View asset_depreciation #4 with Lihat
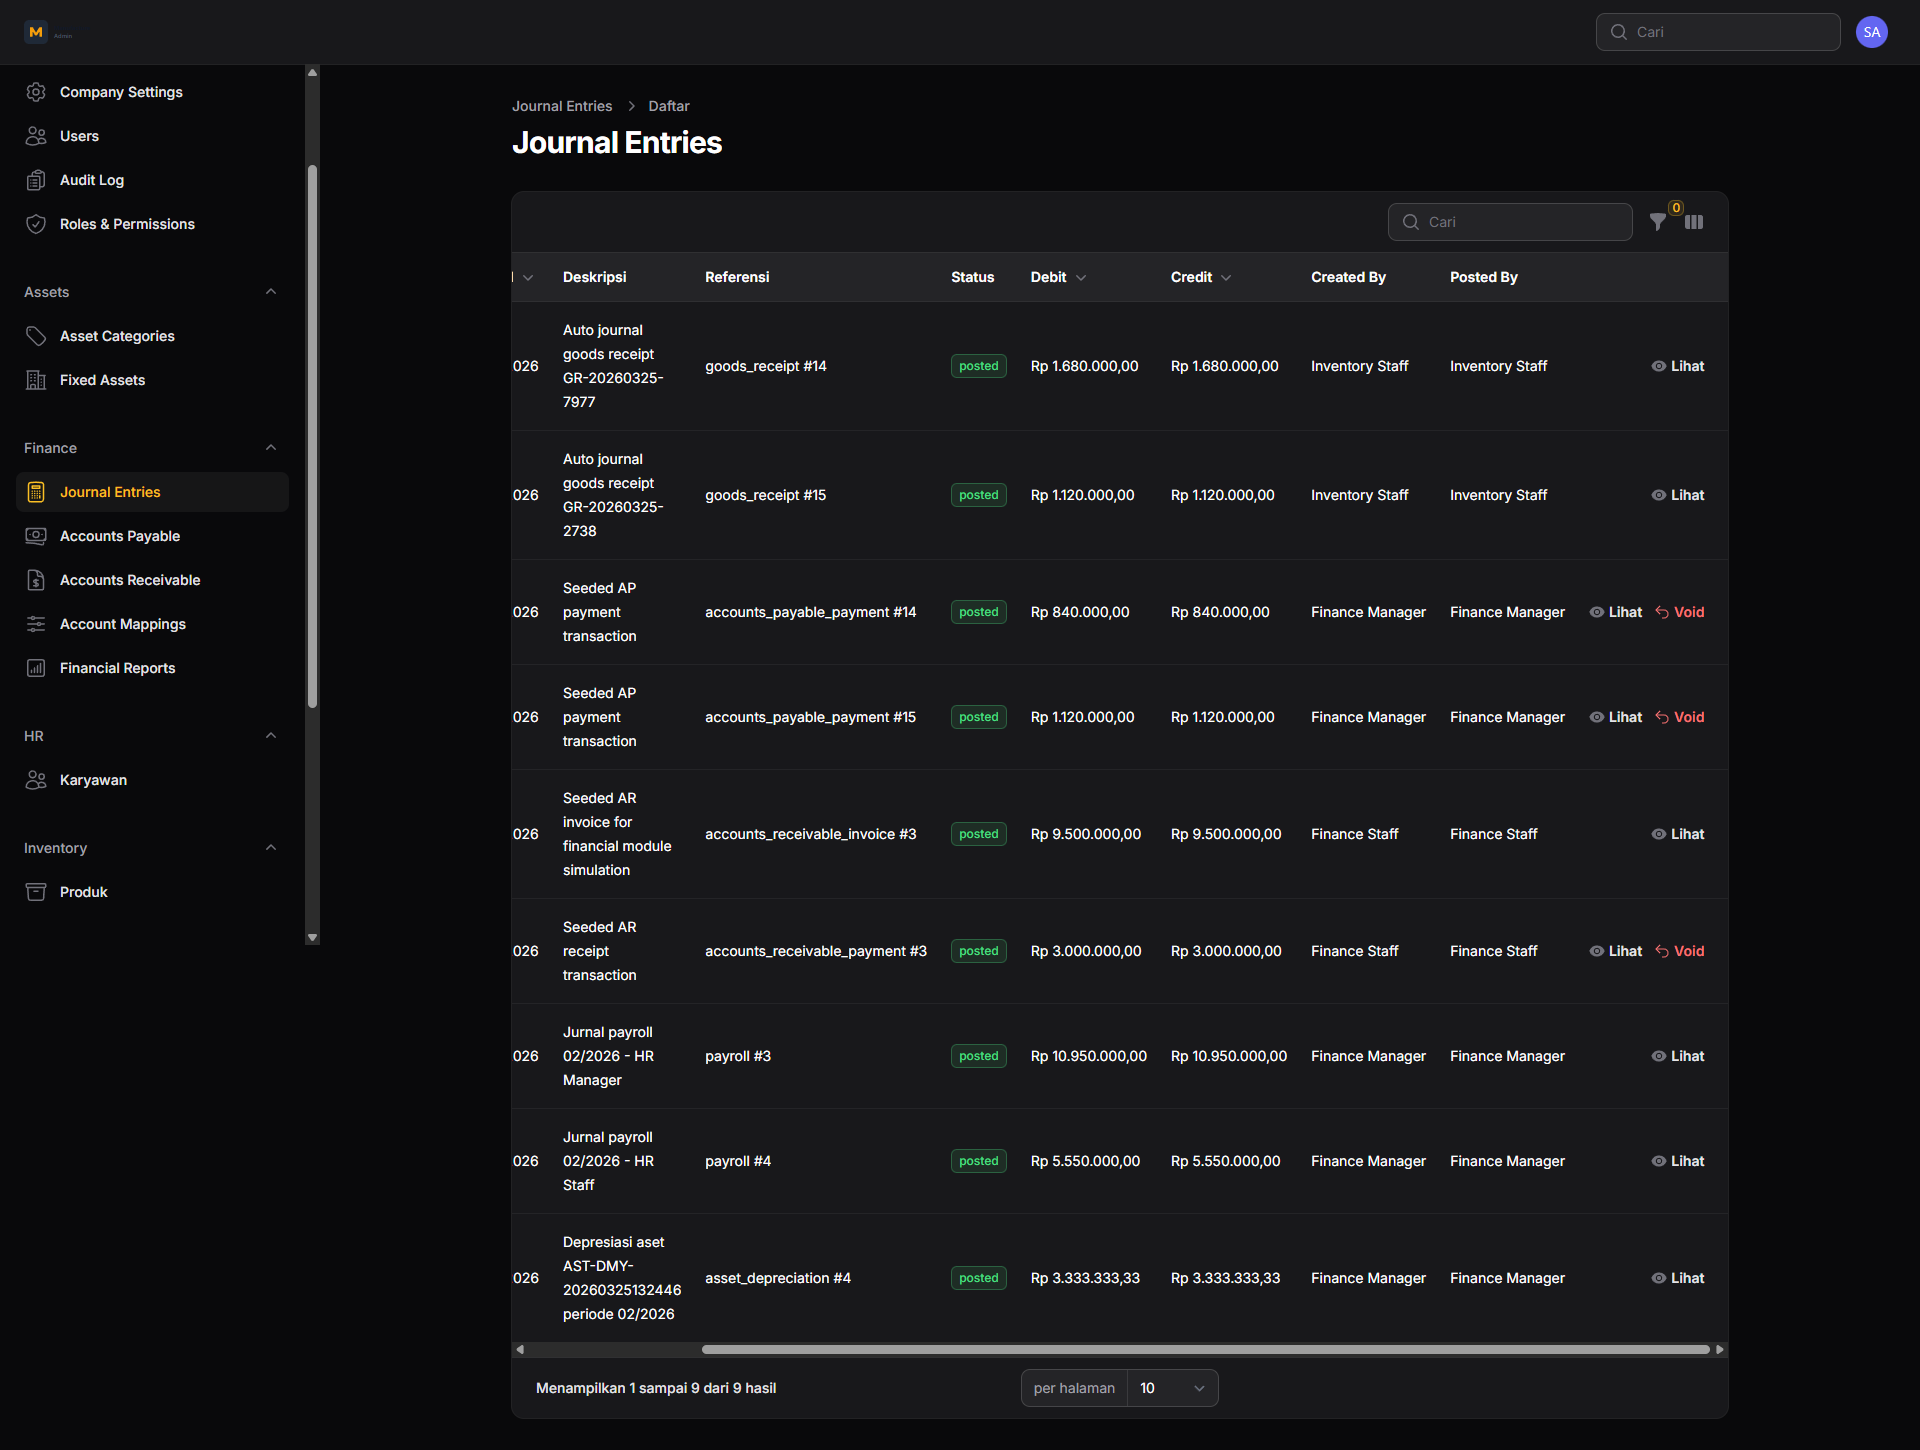Viewport: 1920px width, 1450px height. coord(1678,1278)
